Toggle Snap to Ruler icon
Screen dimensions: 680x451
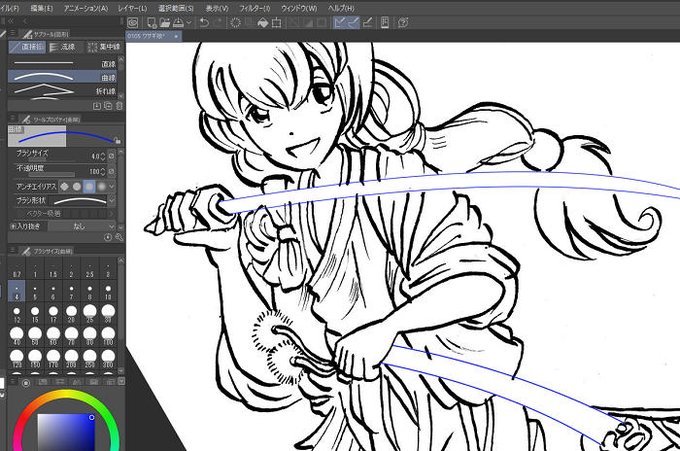340,23
